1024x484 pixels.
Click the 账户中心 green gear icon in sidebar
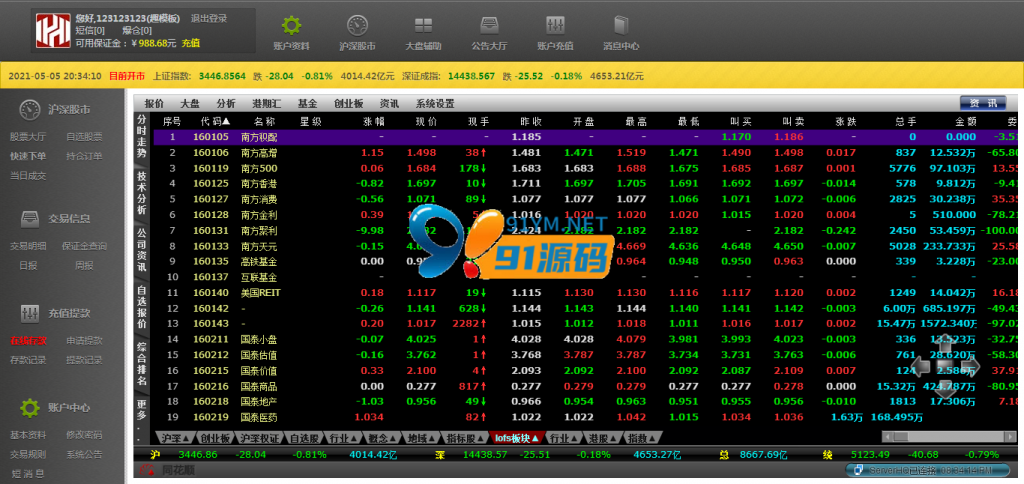pos(29,408)
